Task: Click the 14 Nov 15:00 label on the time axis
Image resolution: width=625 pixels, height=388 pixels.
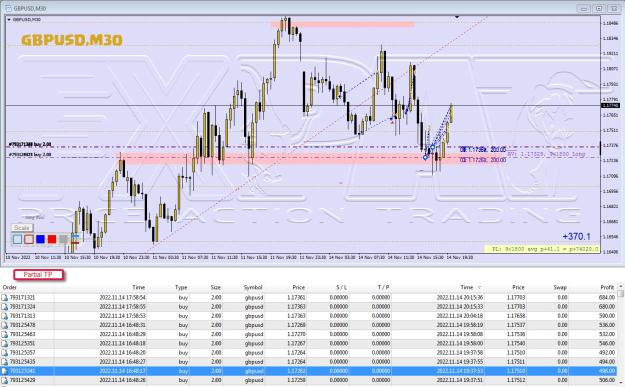Action: [x=430, y=258]
